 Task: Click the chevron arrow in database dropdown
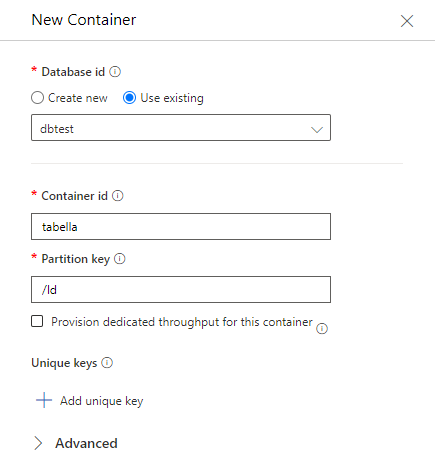click(x=317, y=129)
